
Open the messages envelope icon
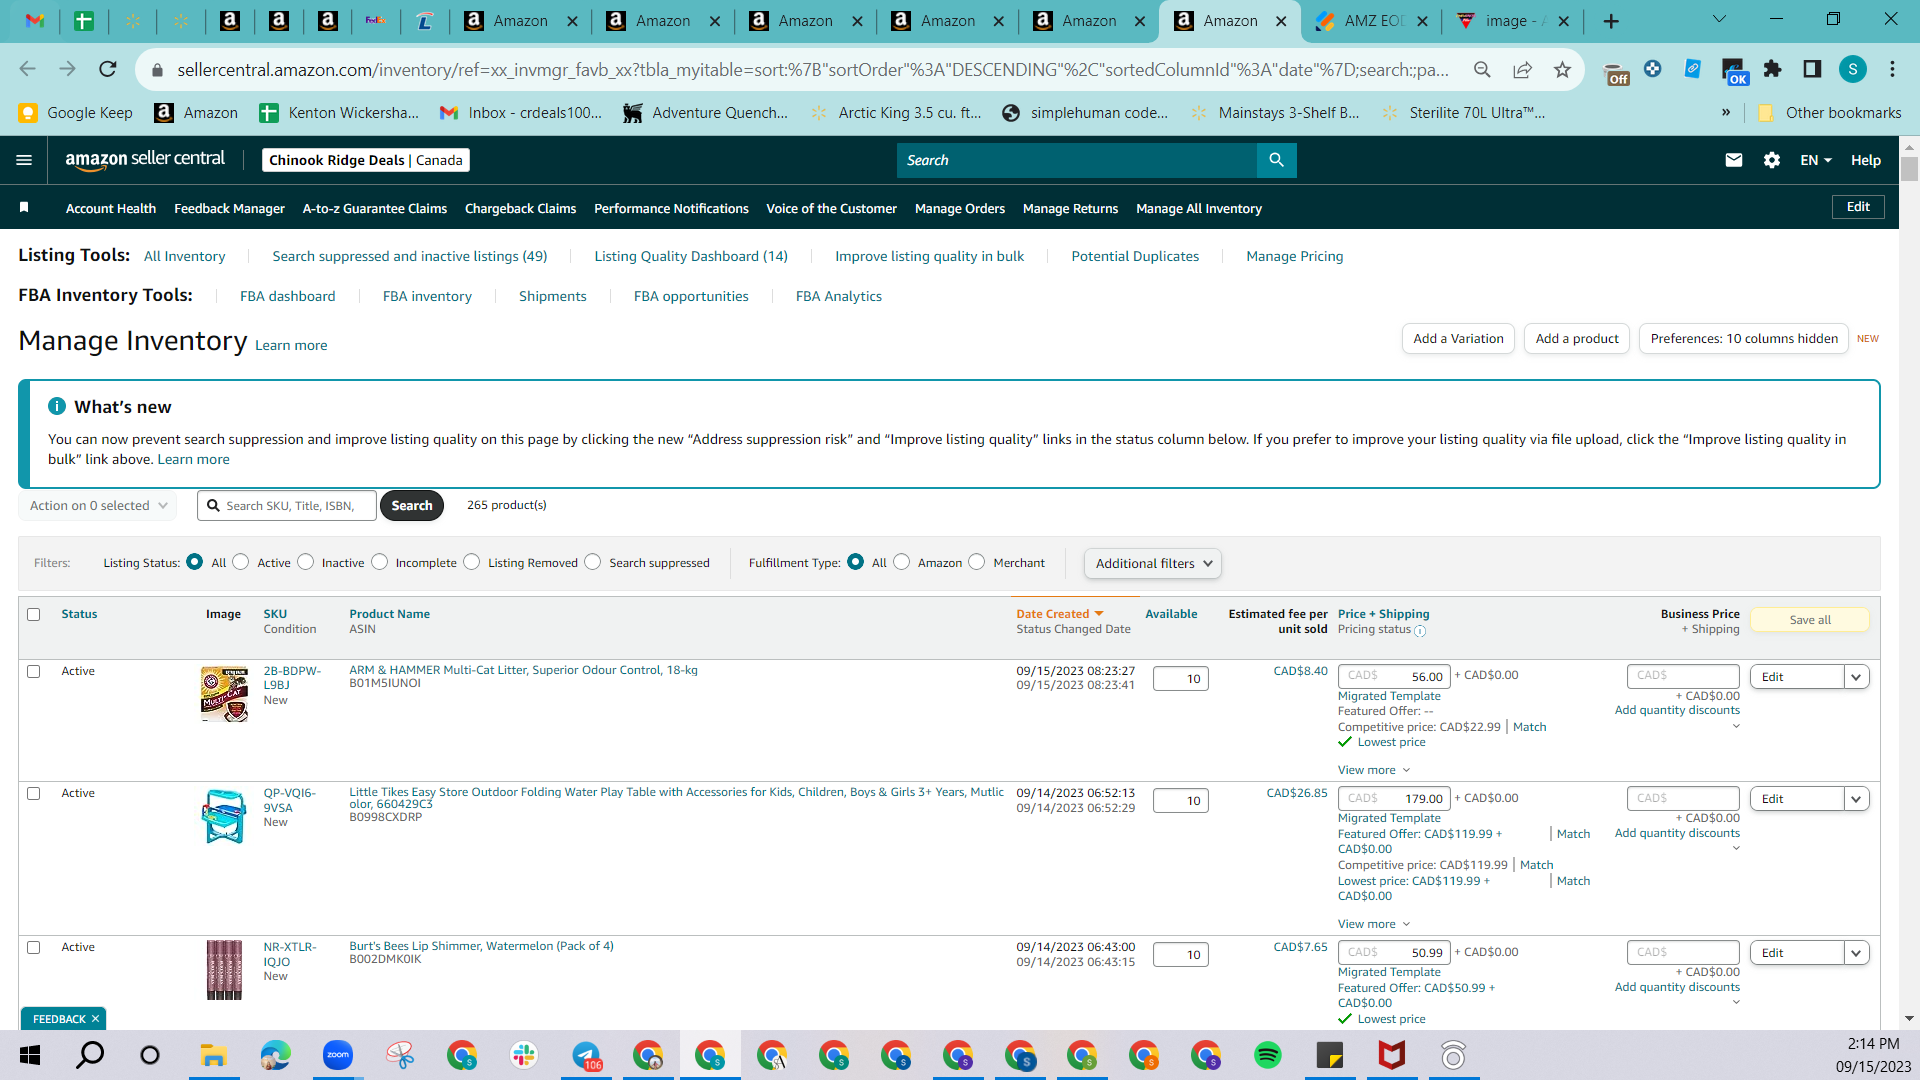[1734, 160]
